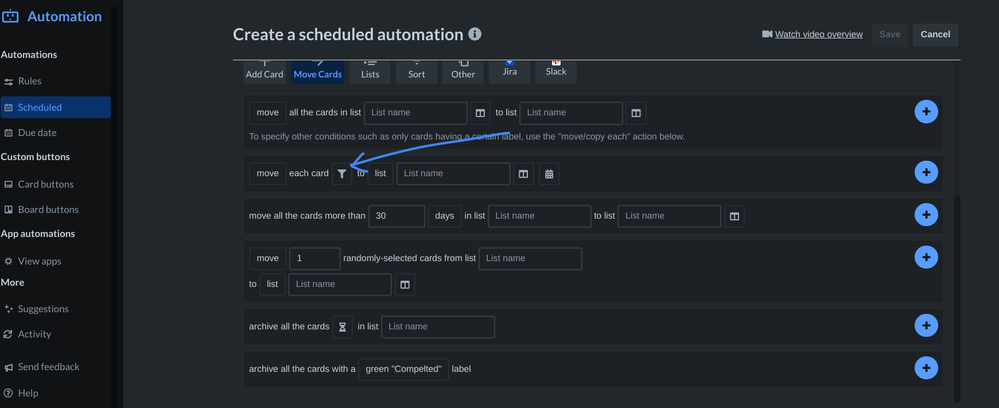Click the number field containing 1
The height and width of the screenshot is (408, 999).
pyautogui.click(x=315, y=259)
